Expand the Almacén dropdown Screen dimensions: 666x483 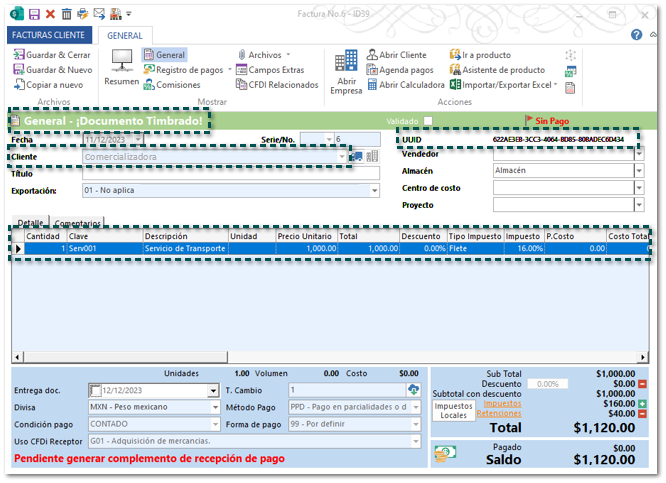639,171
